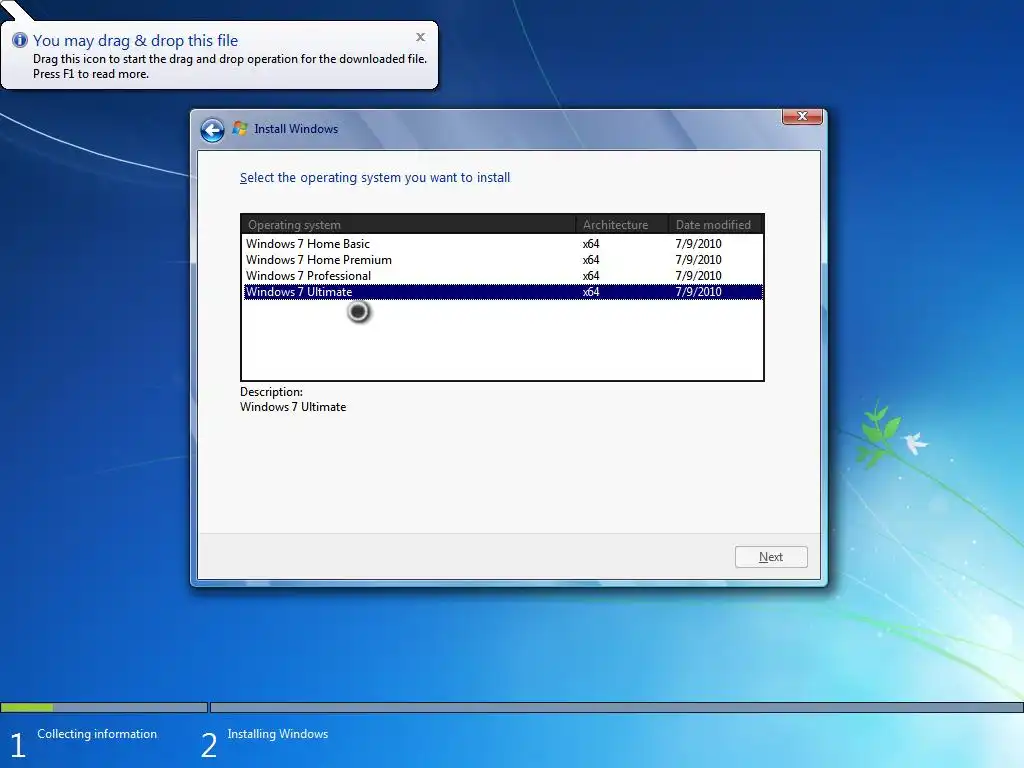
Task: Click the Architecture column header
Action: [x=622, y=225]
